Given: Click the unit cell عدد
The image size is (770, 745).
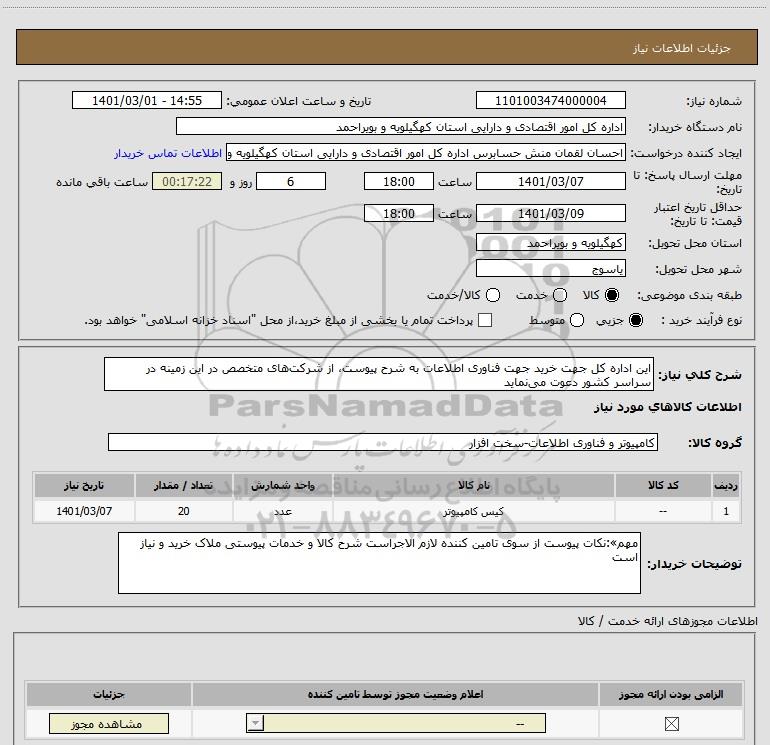Looking at the screenshot, I should [283, 511].
